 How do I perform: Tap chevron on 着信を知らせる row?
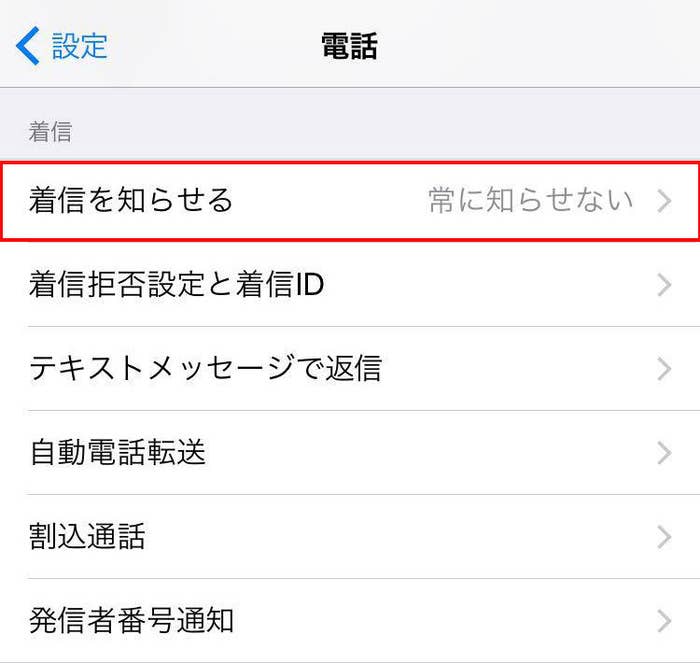(664, 201)
